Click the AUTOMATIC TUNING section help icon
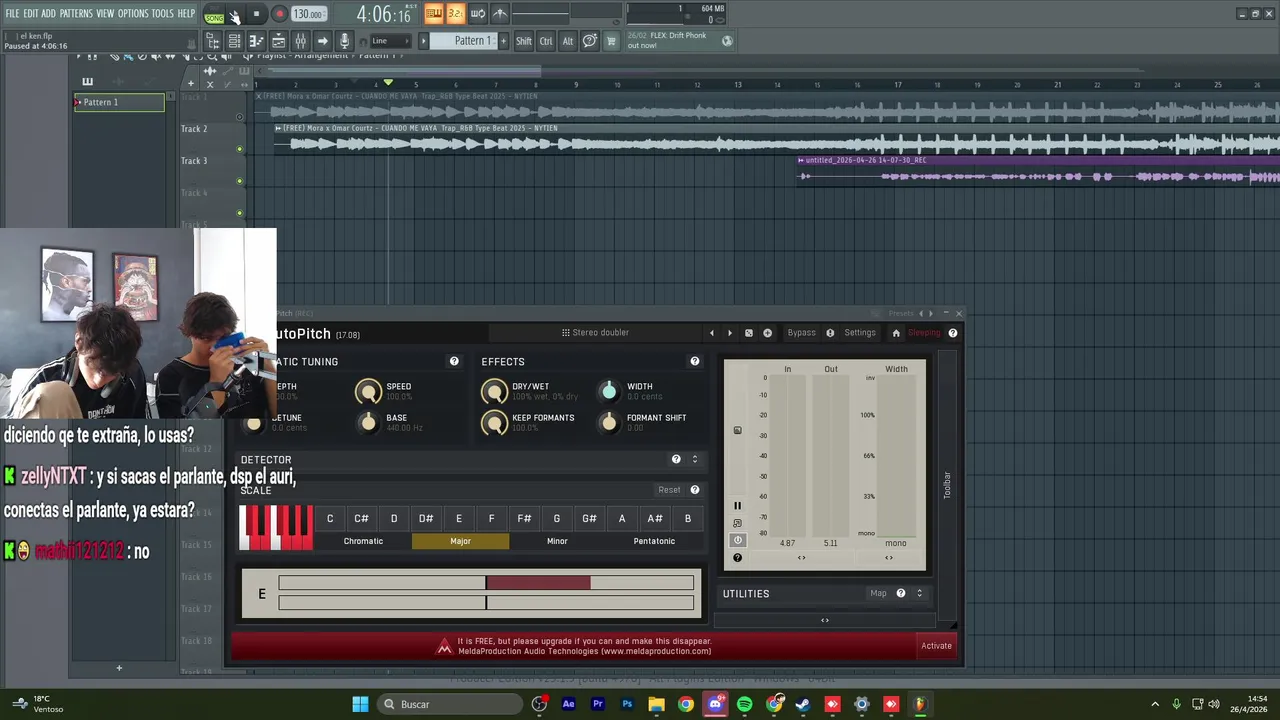The width and height of the screenshot is (1280, 720). coord(454,361)
